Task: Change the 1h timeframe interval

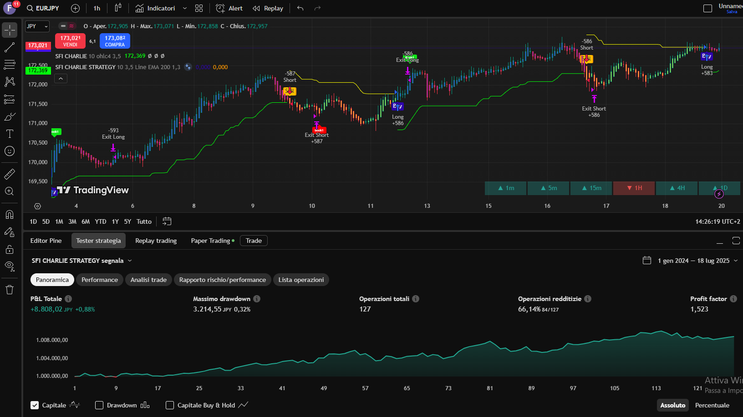Action: point(97,9)
